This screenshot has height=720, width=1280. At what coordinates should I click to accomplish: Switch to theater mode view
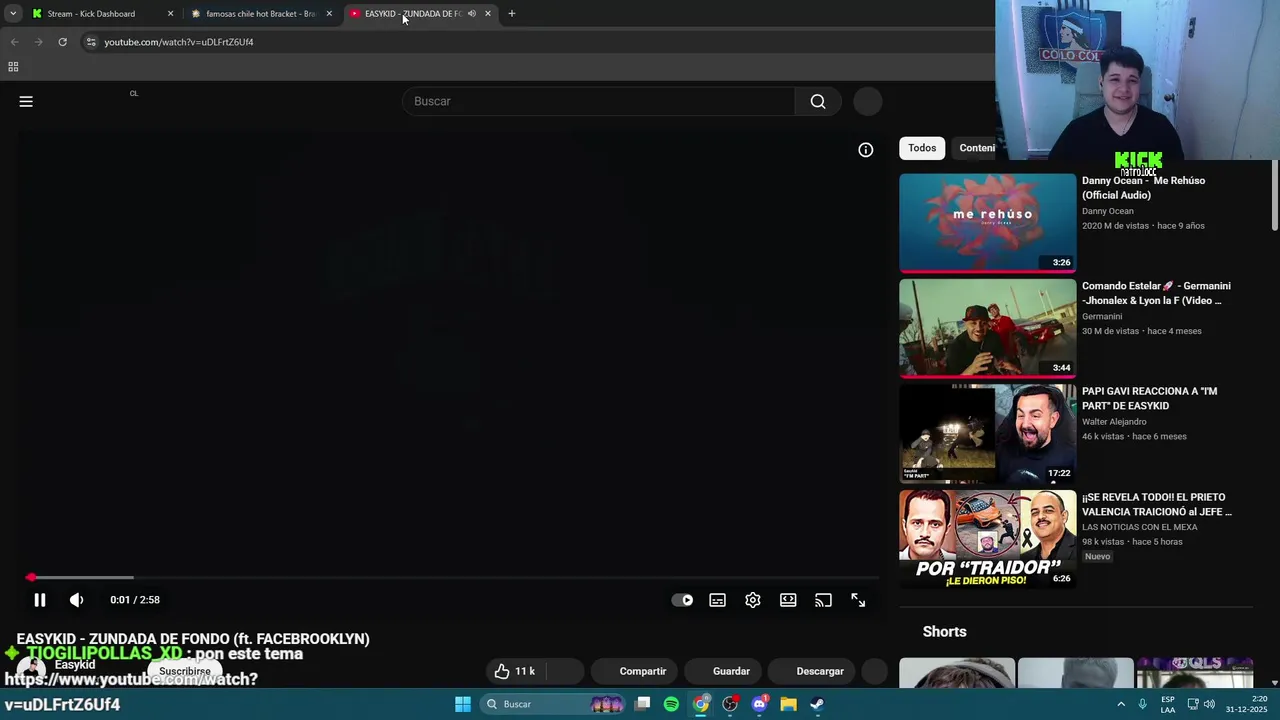788,600
